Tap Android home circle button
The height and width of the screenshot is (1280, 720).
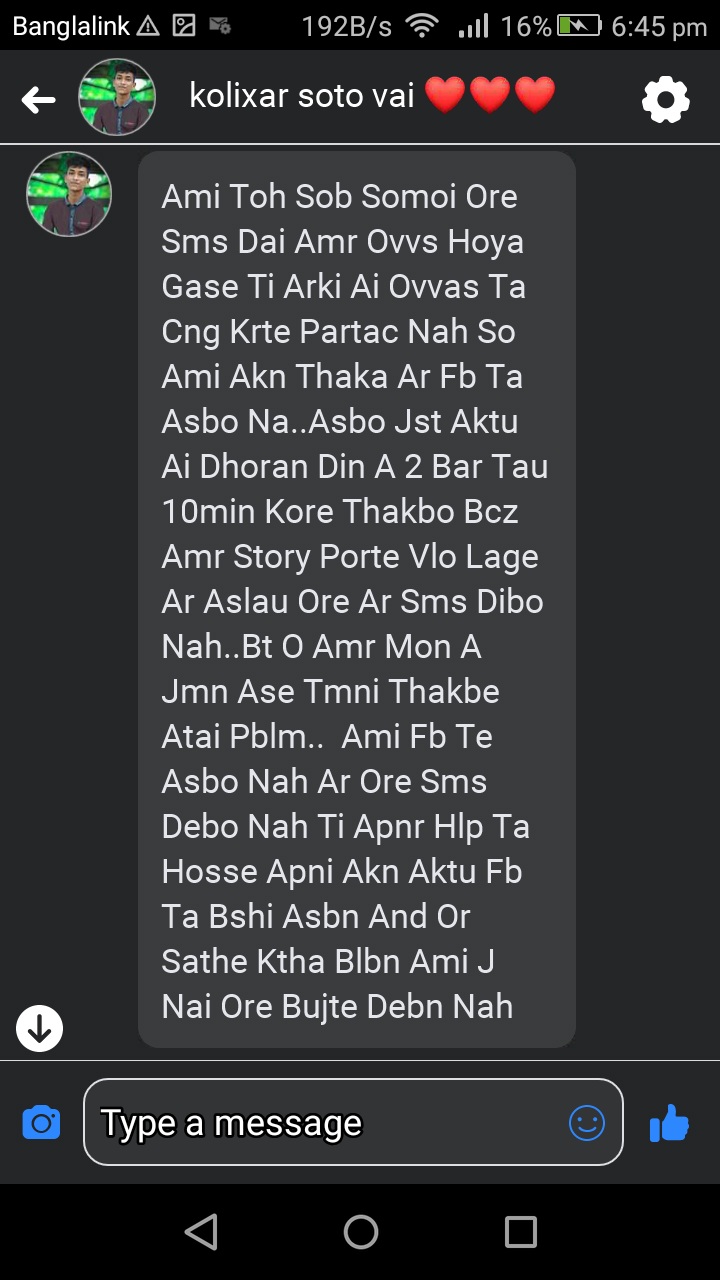pyautogui.click(x=360, y=1232)
